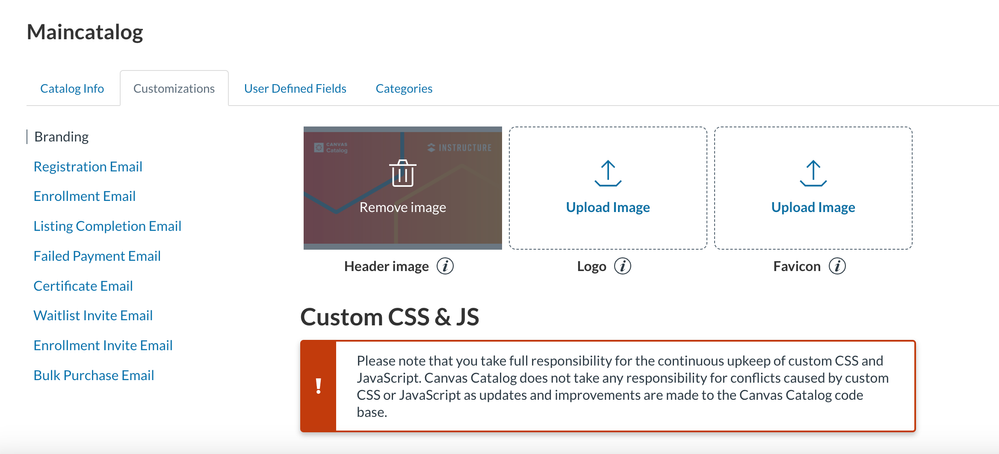The image size is (999, 454).
Task: Open the Favicon info icon
Action: (837, 267)
